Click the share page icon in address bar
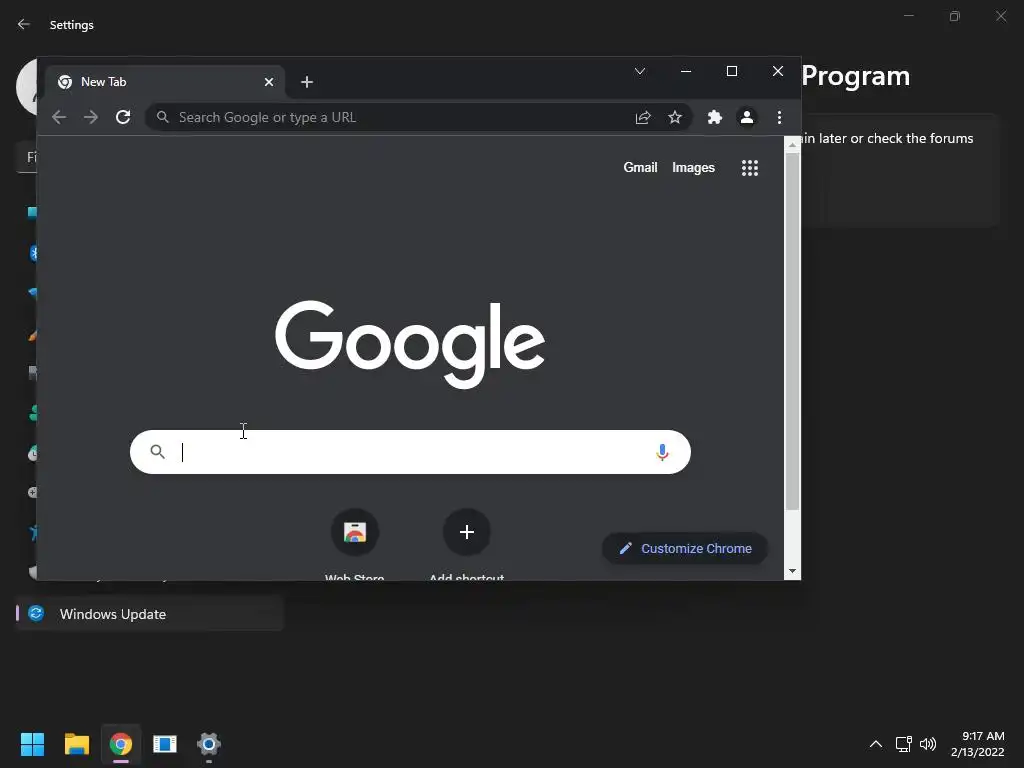Viewport: 1024px width, 768px height. tap(643, 118)
